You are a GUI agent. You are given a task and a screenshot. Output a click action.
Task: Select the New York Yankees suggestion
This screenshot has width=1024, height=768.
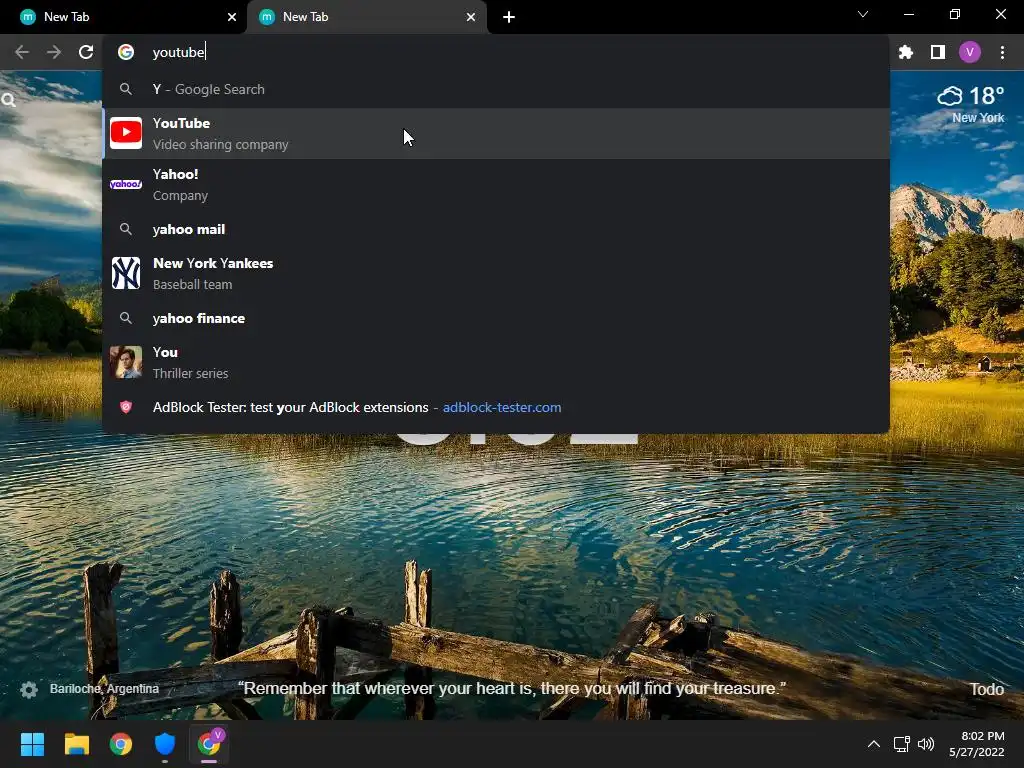click(496, 273)
